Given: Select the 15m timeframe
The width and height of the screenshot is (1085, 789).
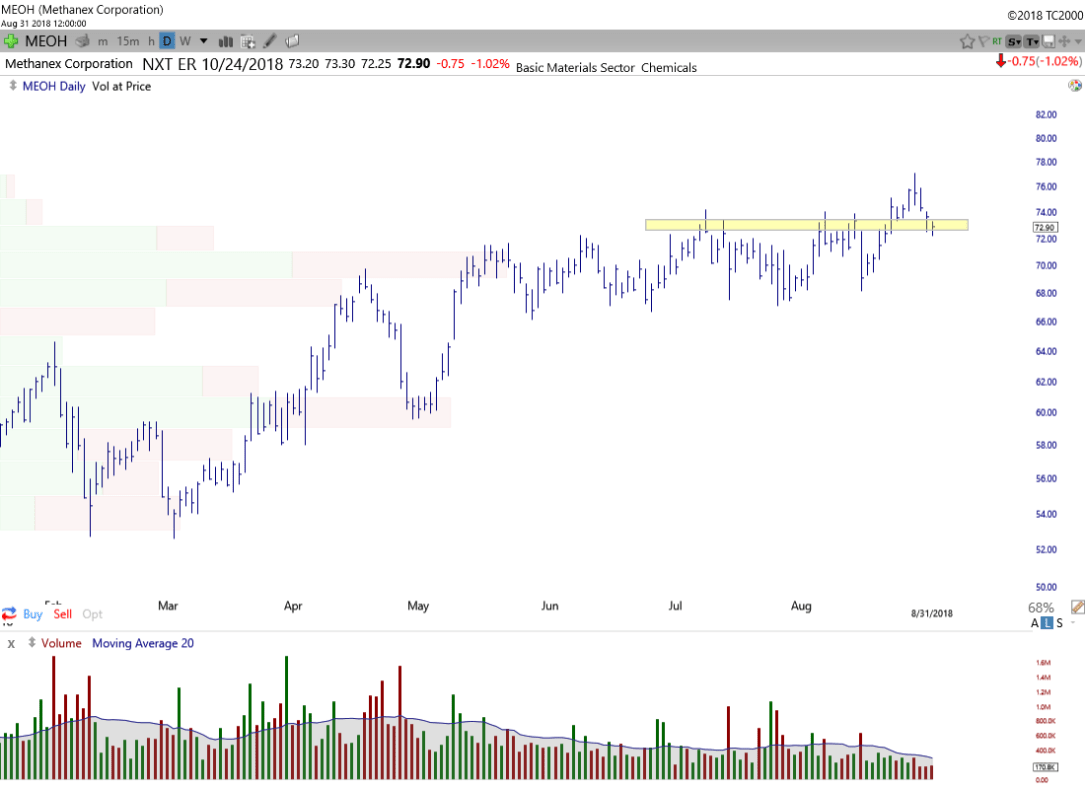Looking at the screenshot, I should point(128,41).
